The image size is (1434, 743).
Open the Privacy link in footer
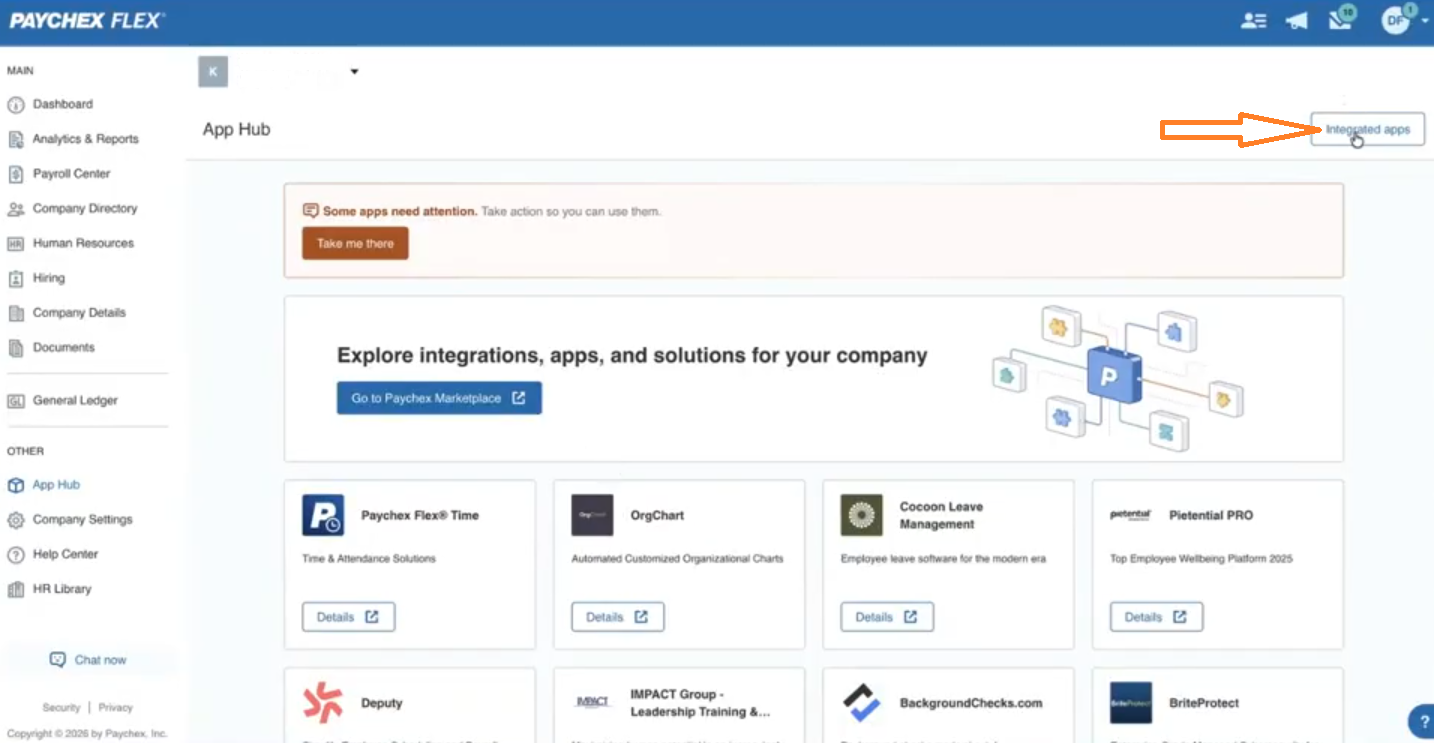116,708
